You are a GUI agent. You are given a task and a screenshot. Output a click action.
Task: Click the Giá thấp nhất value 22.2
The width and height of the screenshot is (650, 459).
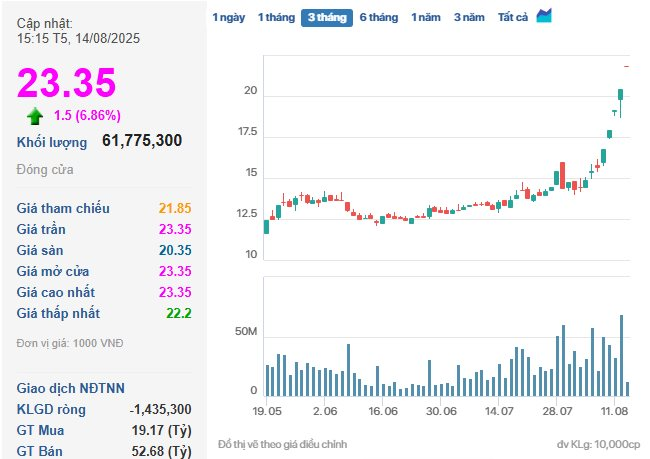tap(179, 313)
